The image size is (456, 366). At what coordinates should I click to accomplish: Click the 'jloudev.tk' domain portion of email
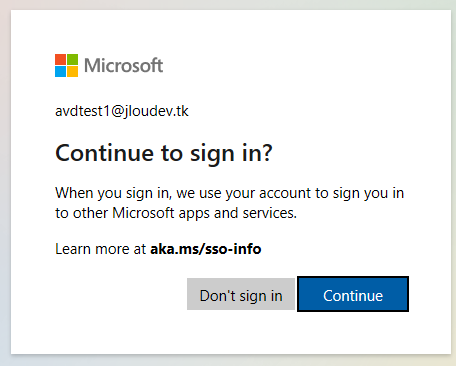157,111
